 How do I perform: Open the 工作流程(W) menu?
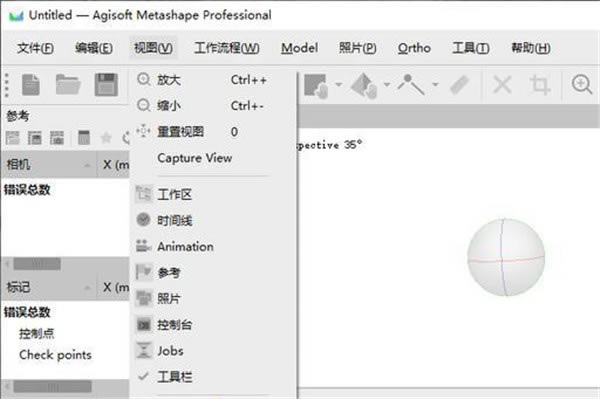pos(227,48)
